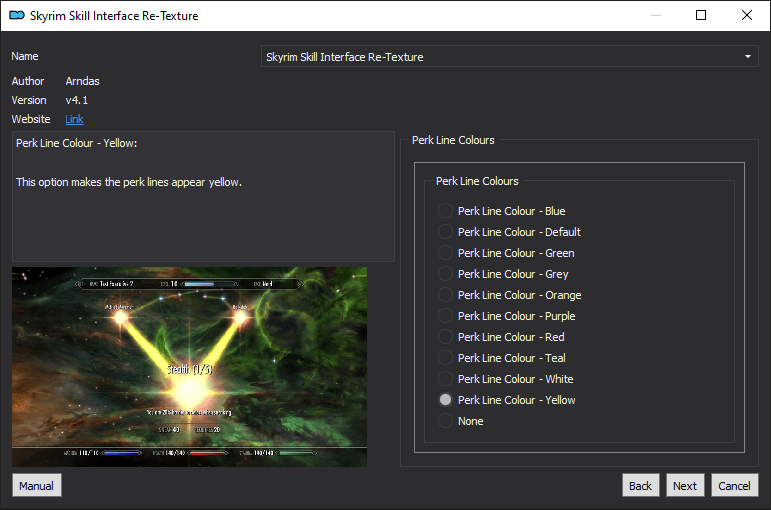Screen dimensions: 771x510
Task: Open the Name combo box dropdown arrow
Action: 747,57
